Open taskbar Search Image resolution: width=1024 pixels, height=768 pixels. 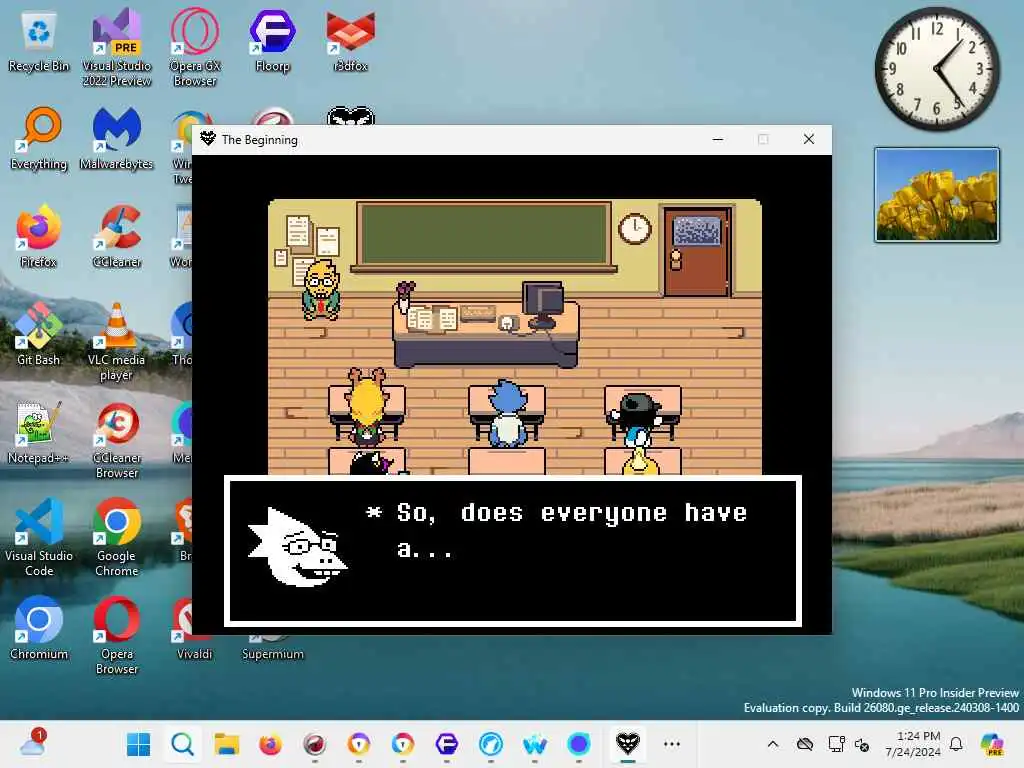click(182, 744)
